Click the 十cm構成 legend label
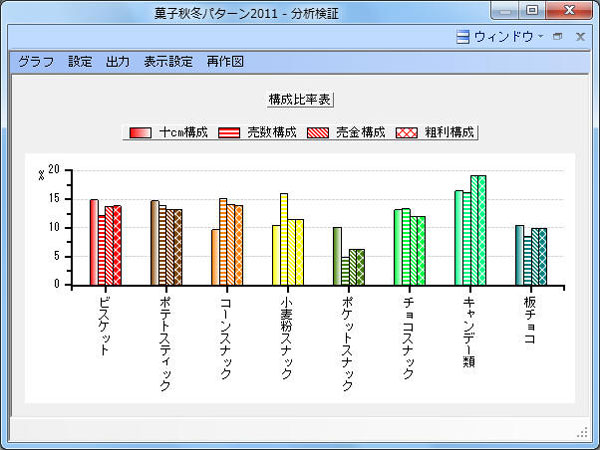 click(x=183, y=132)
